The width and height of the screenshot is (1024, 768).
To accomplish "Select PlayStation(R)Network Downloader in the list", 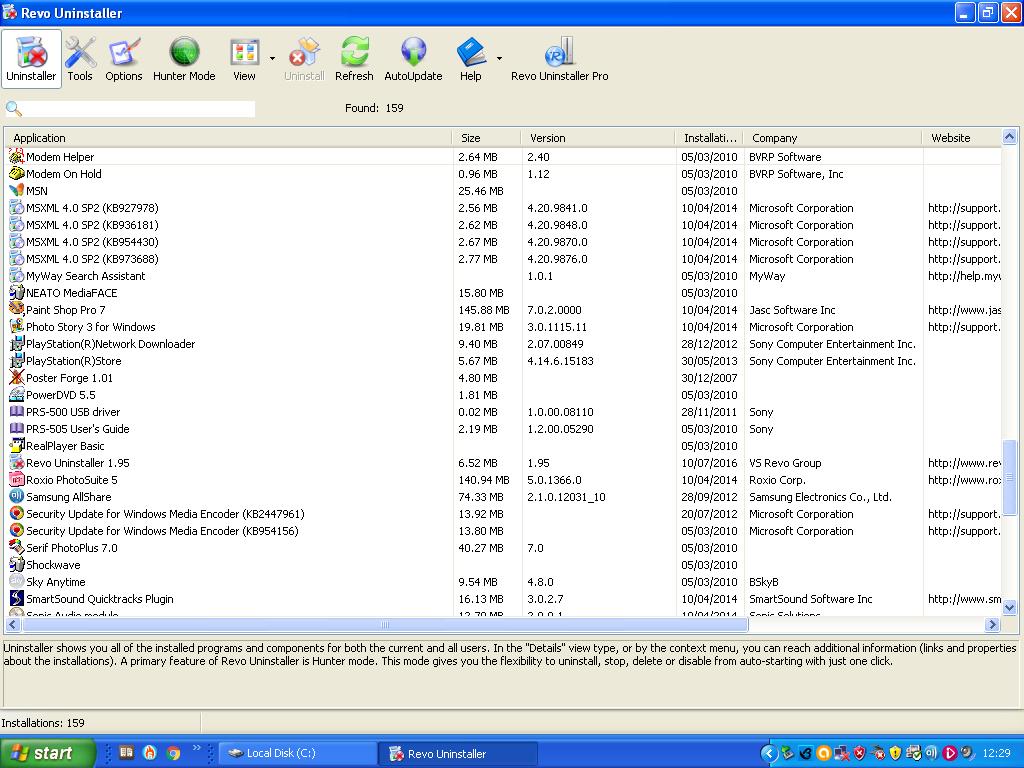I will point(110,344).
